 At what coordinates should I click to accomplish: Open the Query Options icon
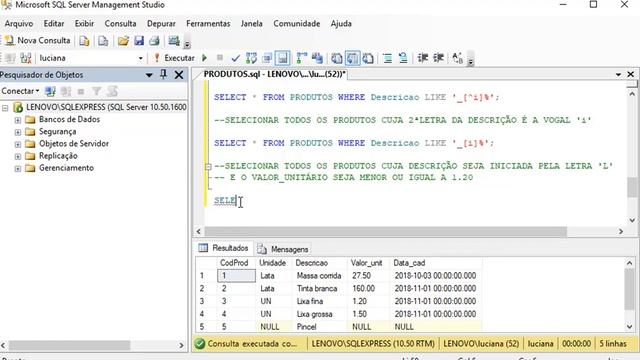[x=267, y=58]
